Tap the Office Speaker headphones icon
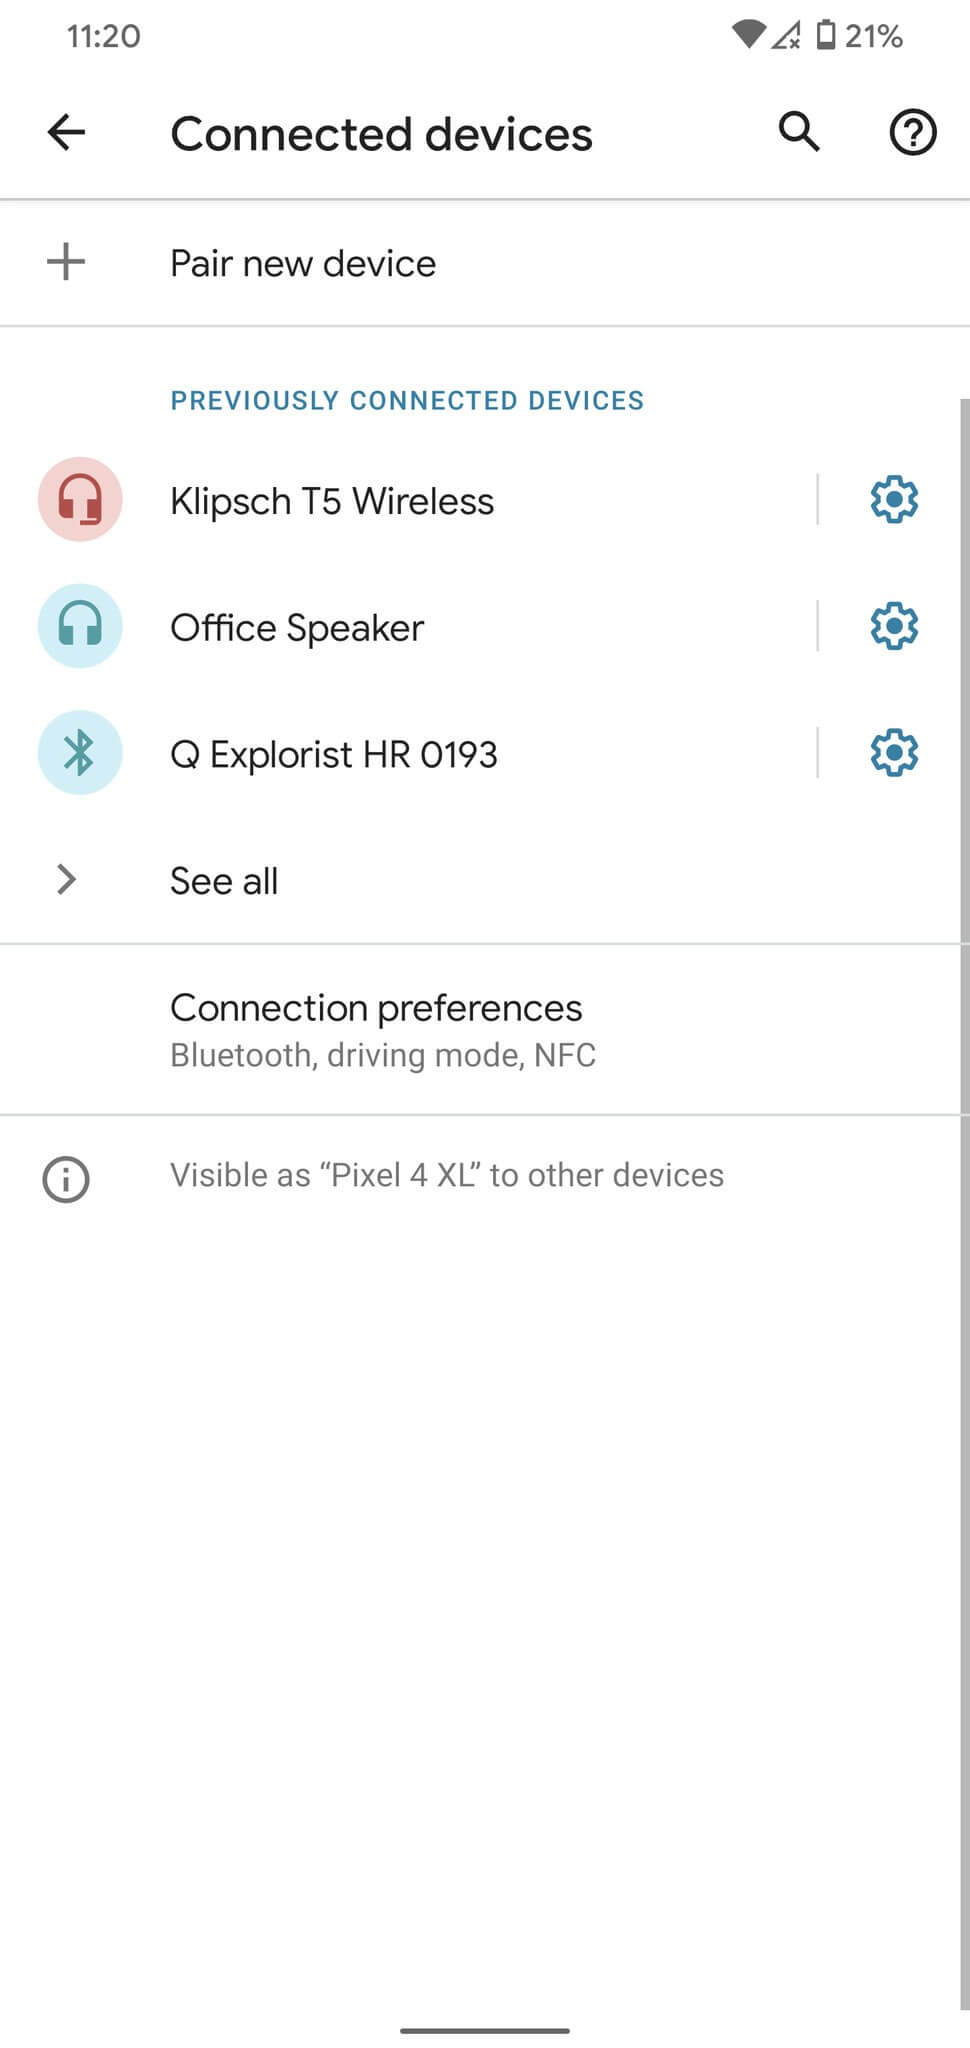Image resolution: width=970 pixels, height=2048 pixels. pos(80,627)
